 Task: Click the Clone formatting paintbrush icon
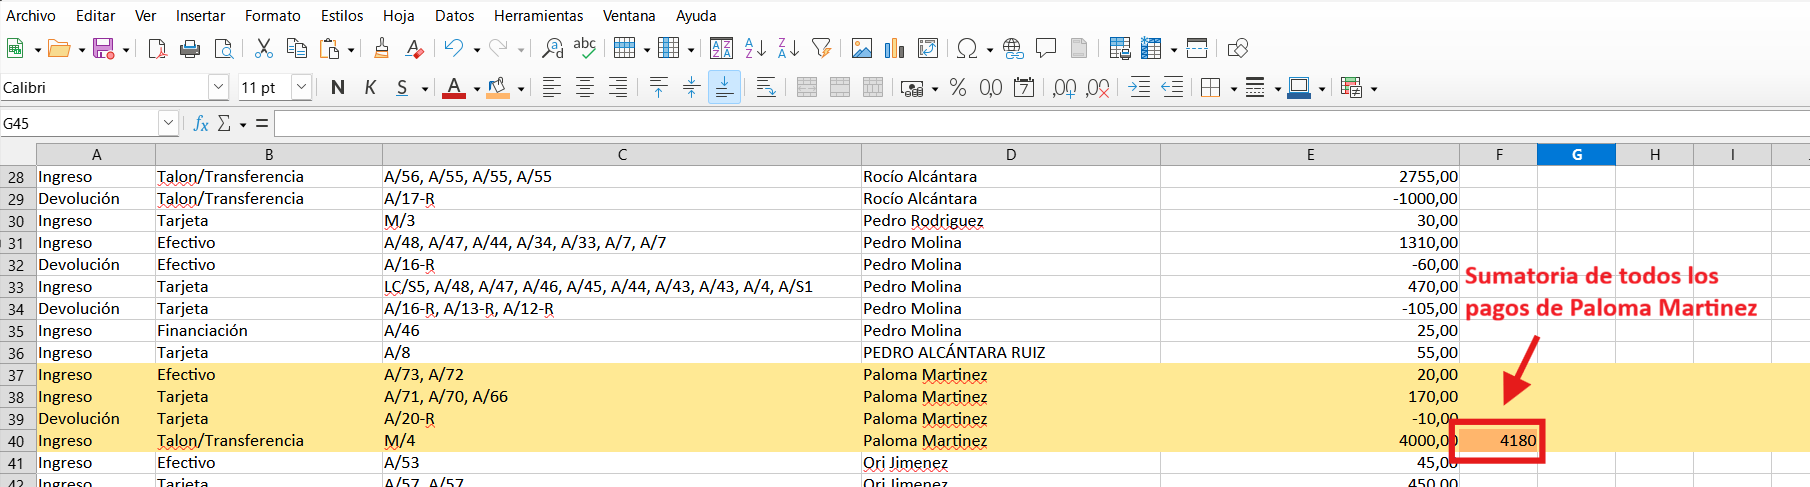click(381, 48)
